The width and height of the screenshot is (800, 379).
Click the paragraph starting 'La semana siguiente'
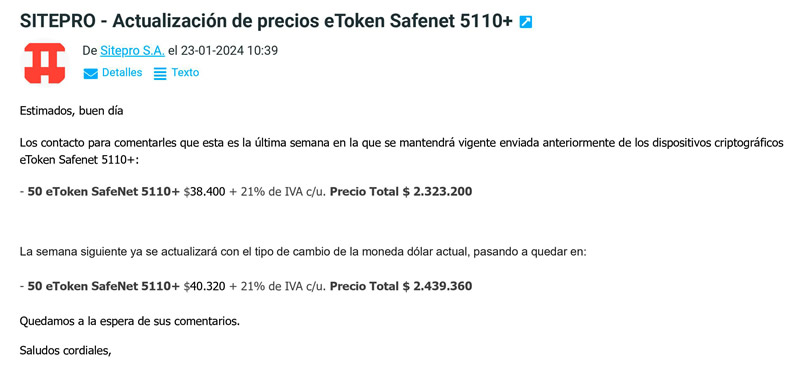point(303,252)
